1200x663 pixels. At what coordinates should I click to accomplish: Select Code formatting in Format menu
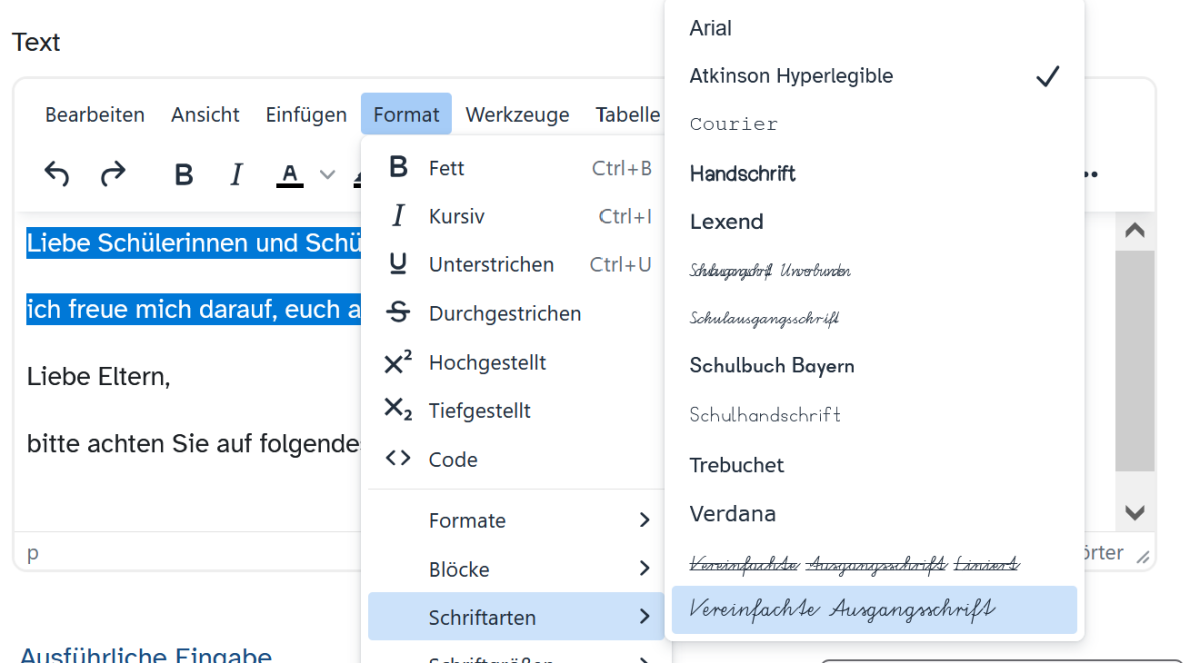(453, 460)
